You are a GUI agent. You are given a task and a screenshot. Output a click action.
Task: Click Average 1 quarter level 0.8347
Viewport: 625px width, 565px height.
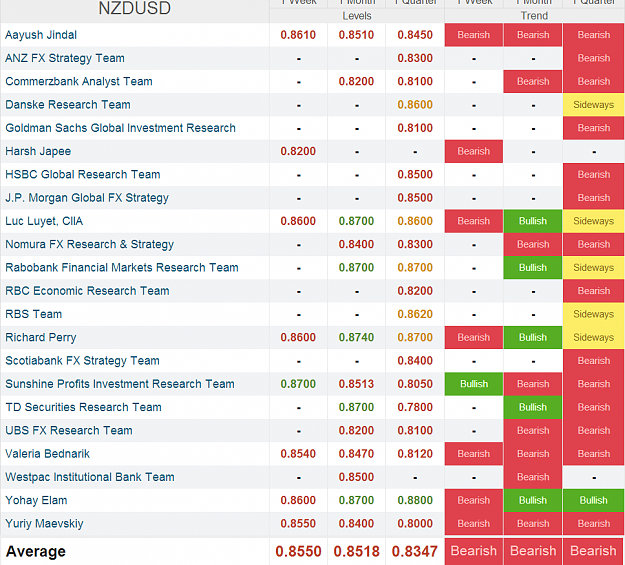coord(415,551)
